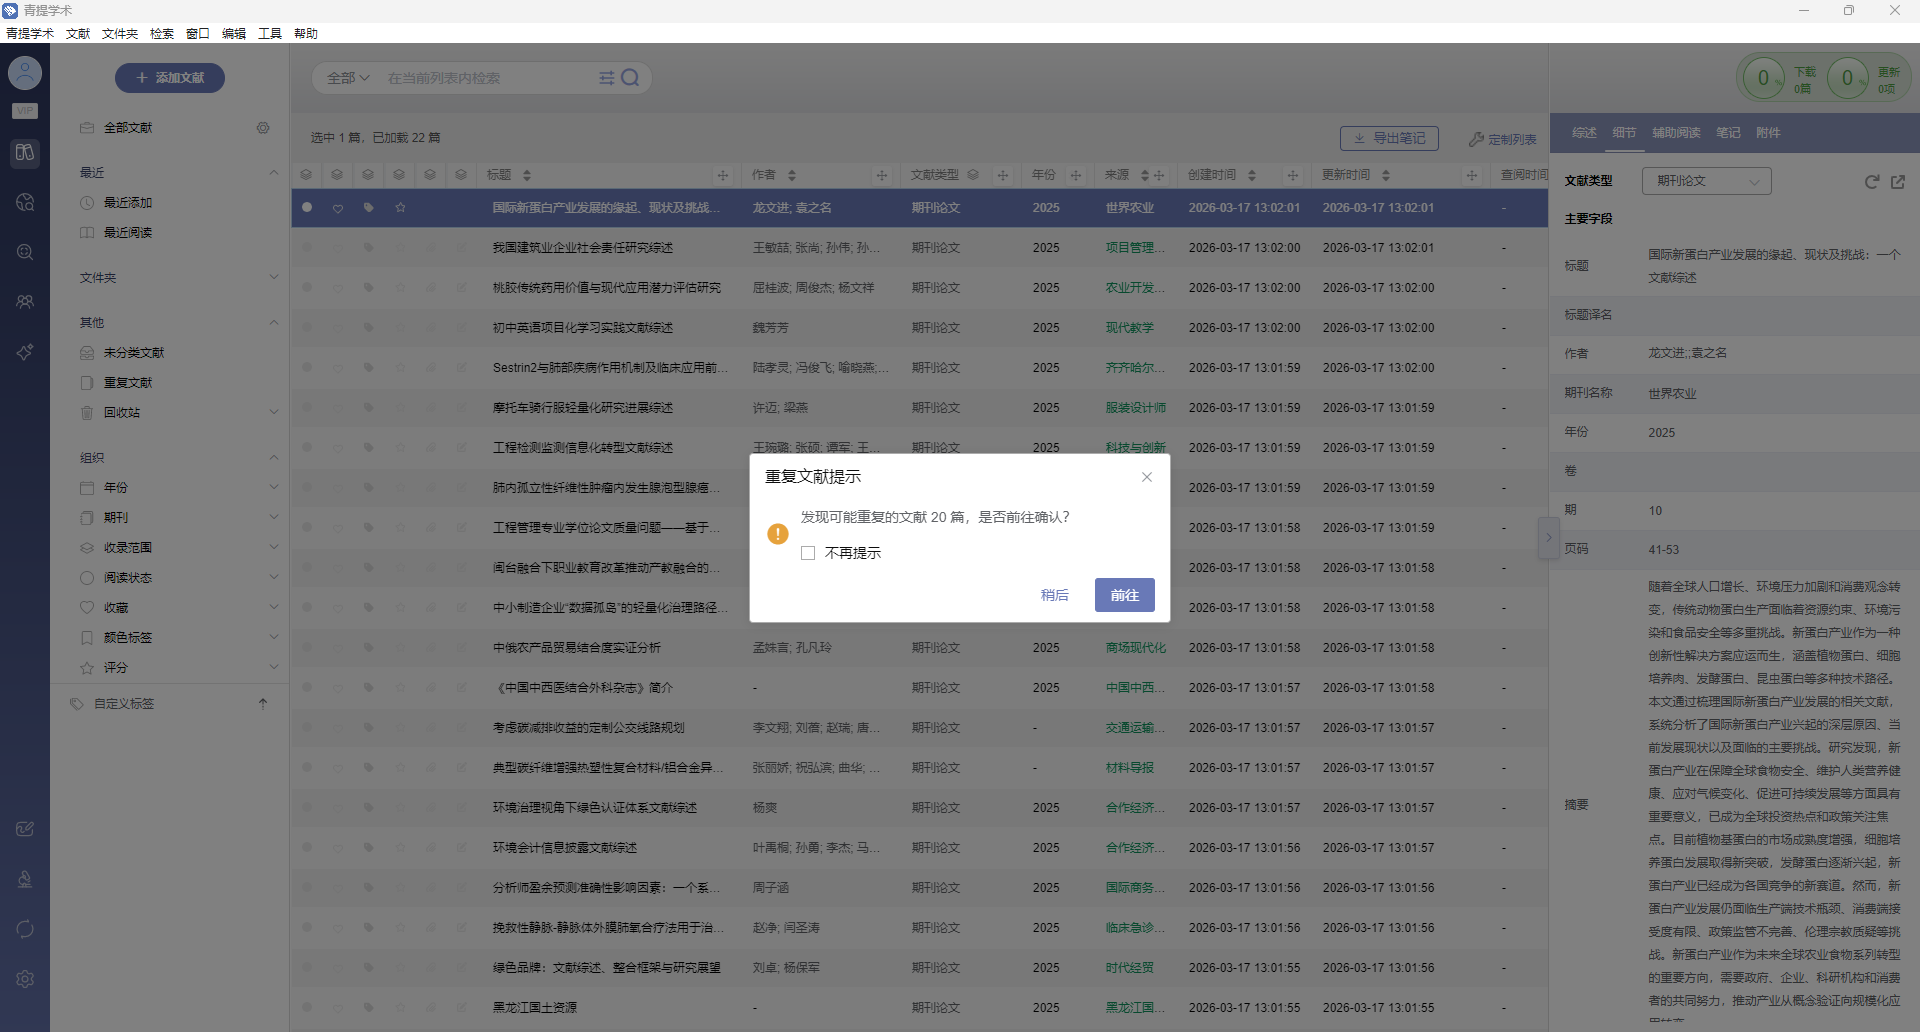Click the 稍后 button
Screen dimensions: 1920x1032
pos(1054,595)
